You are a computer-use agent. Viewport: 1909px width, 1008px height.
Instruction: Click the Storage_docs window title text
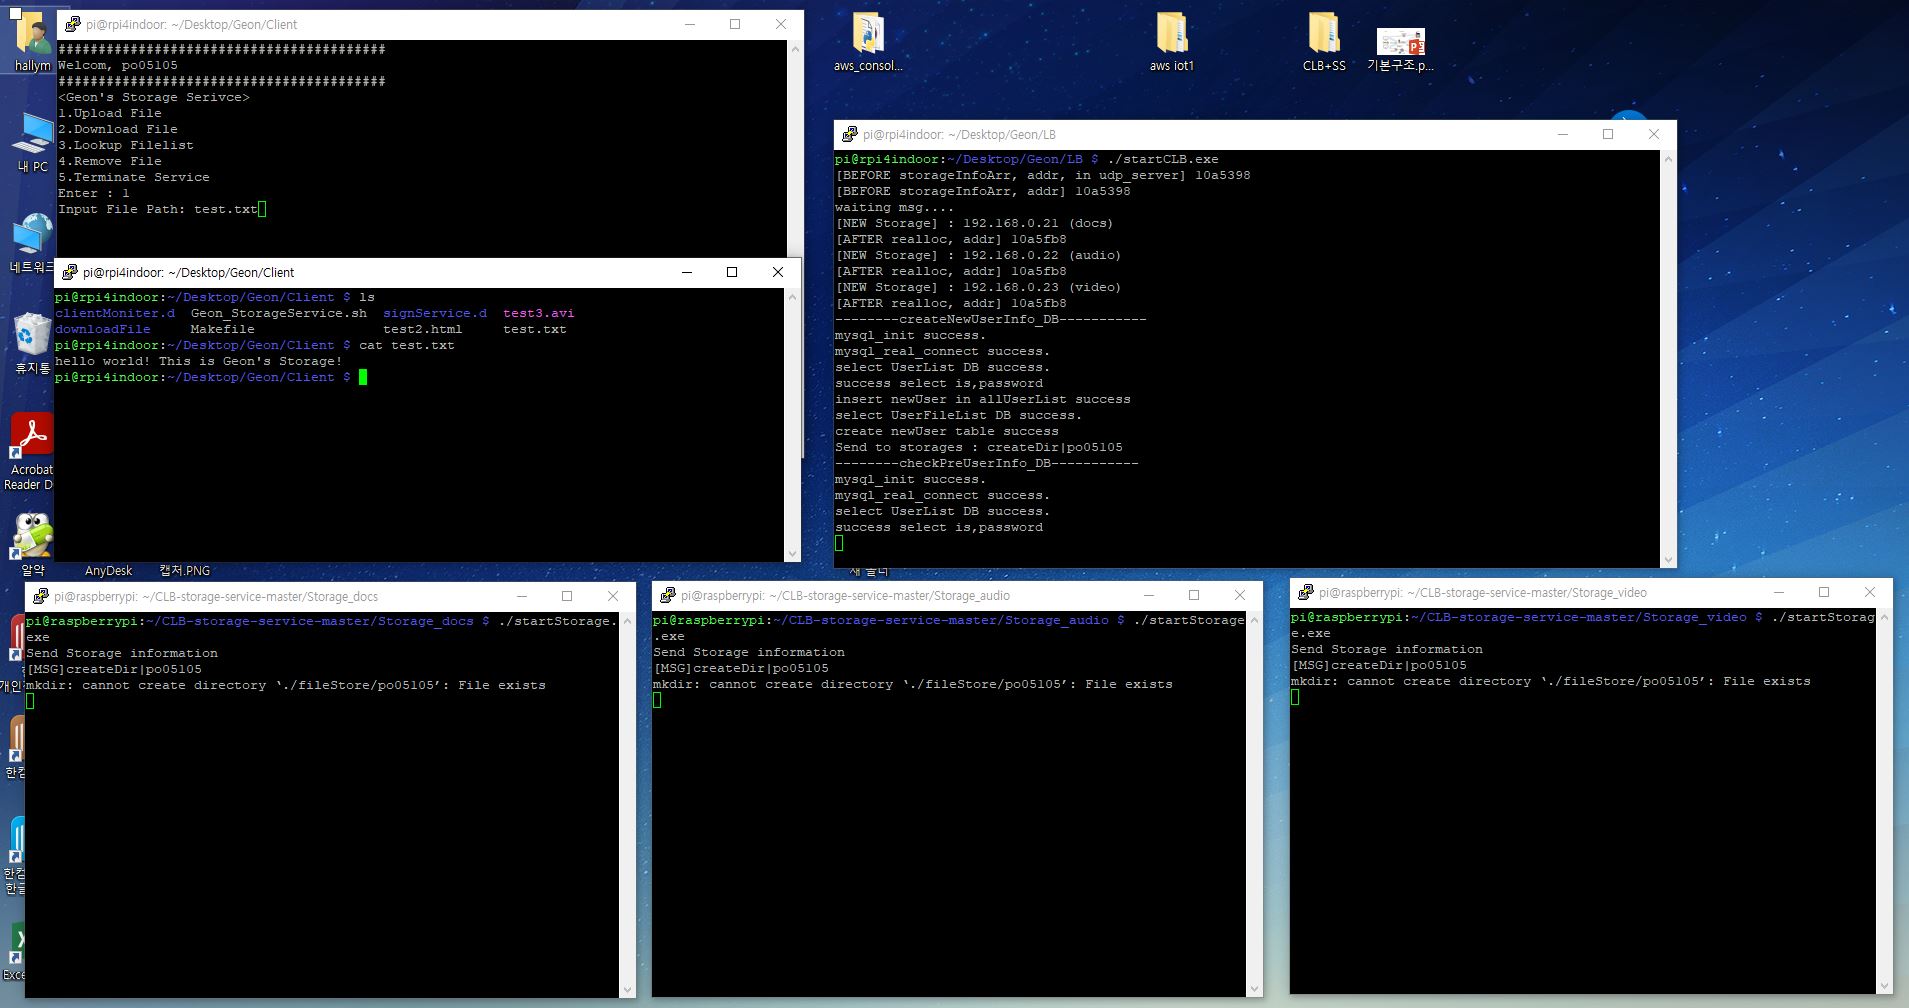click(x=216, y=596)
